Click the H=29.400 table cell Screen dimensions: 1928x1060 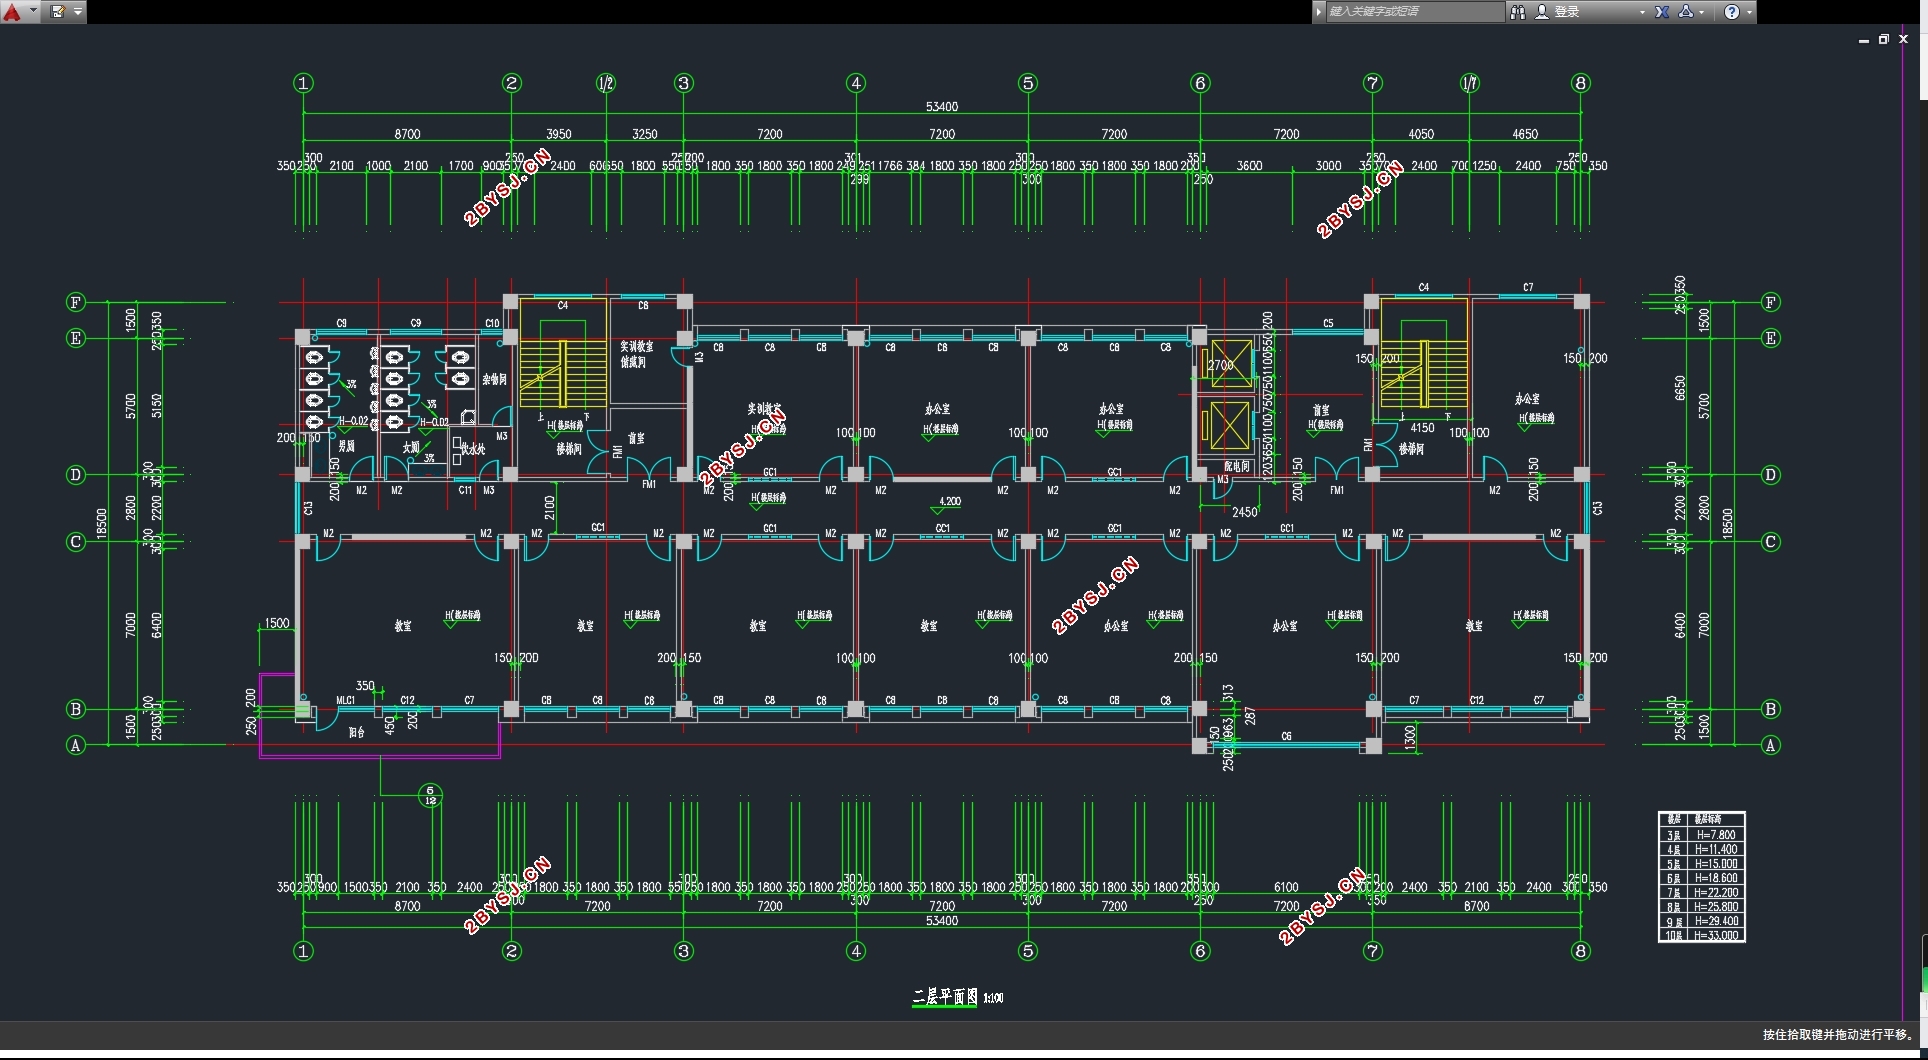click(x=1716, y=921)
